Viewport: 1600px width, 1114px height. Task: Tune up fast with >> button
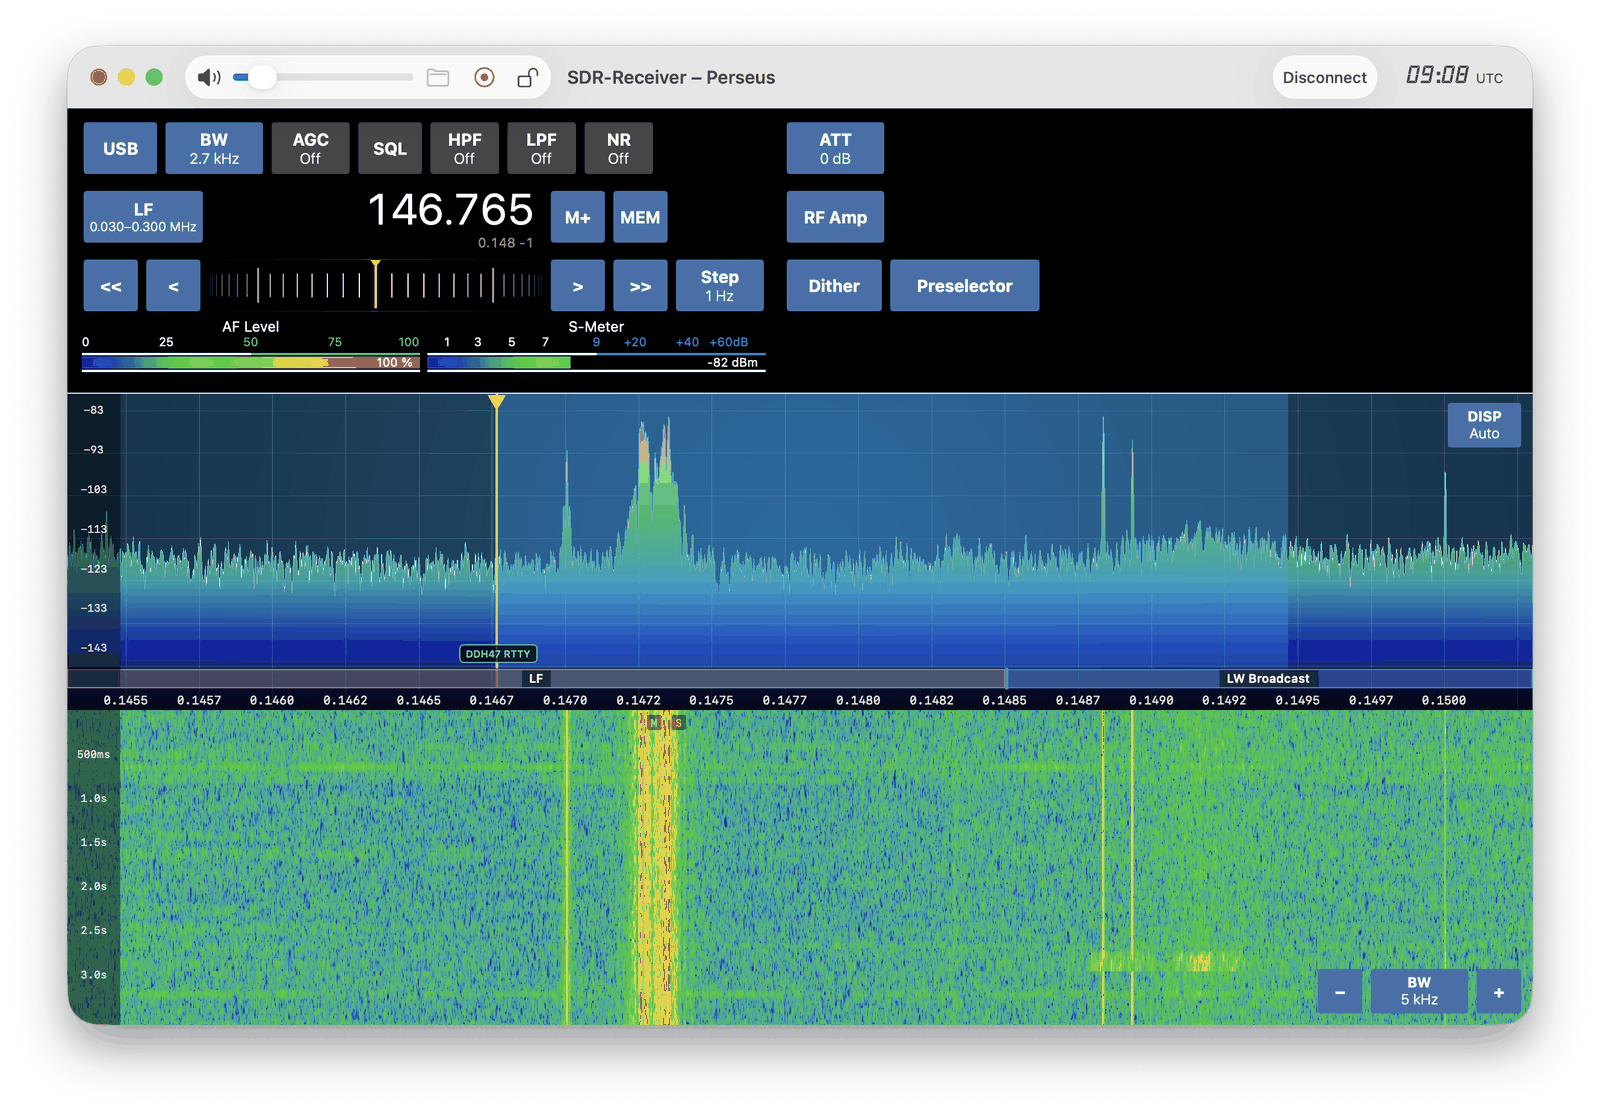point(640,286)
